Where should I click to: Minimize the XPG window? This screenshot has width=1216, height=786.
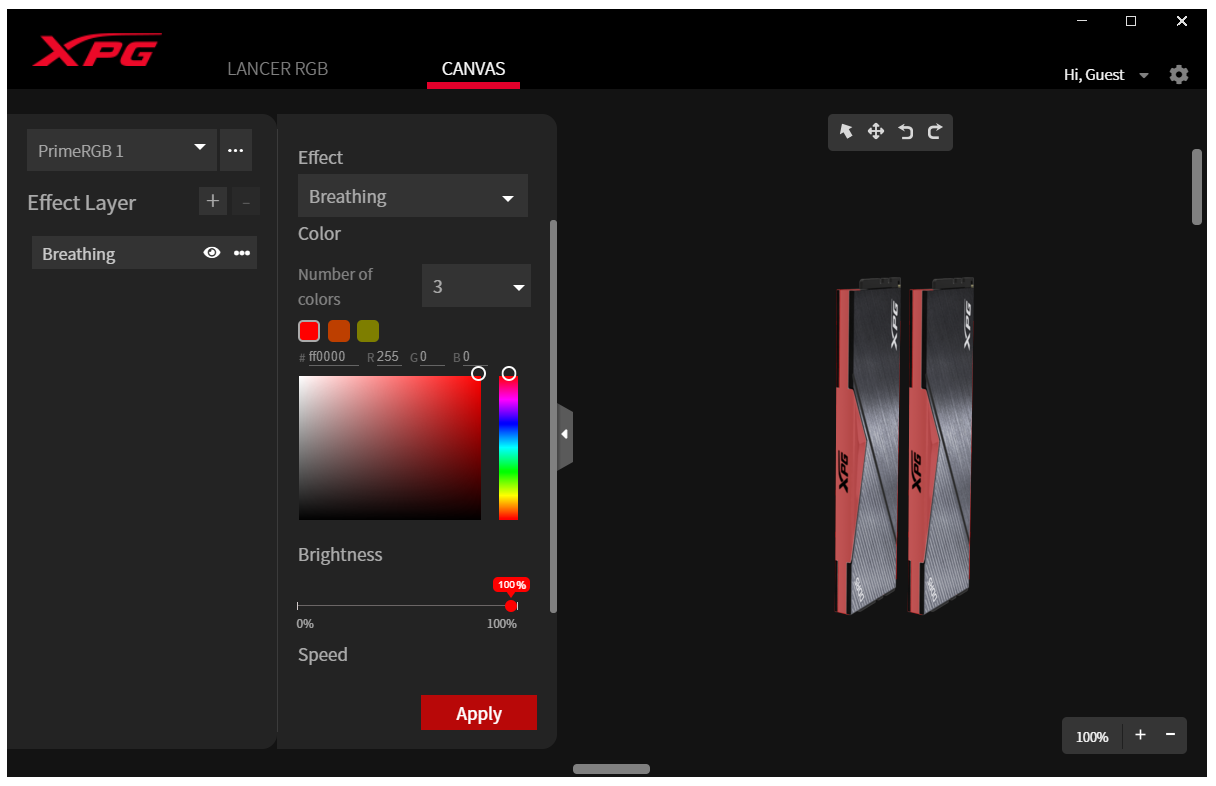1082,21
